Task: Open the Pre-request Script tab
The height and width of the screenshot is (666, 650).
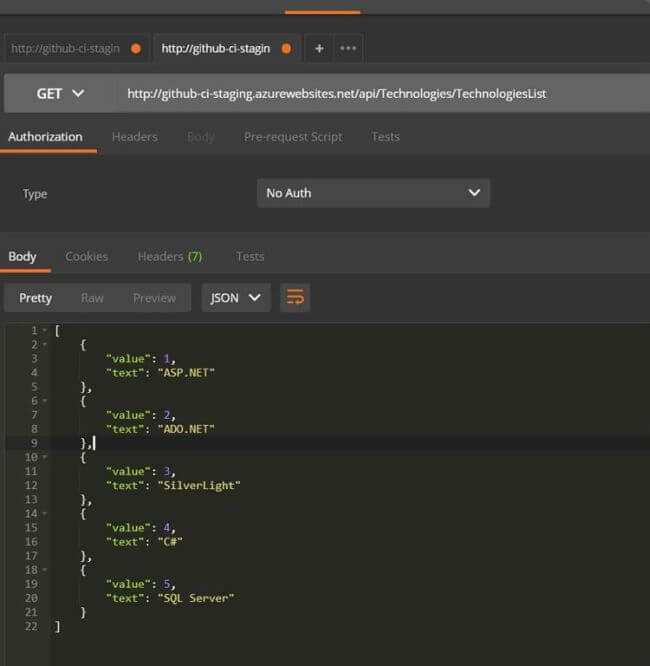Action: 293,137
